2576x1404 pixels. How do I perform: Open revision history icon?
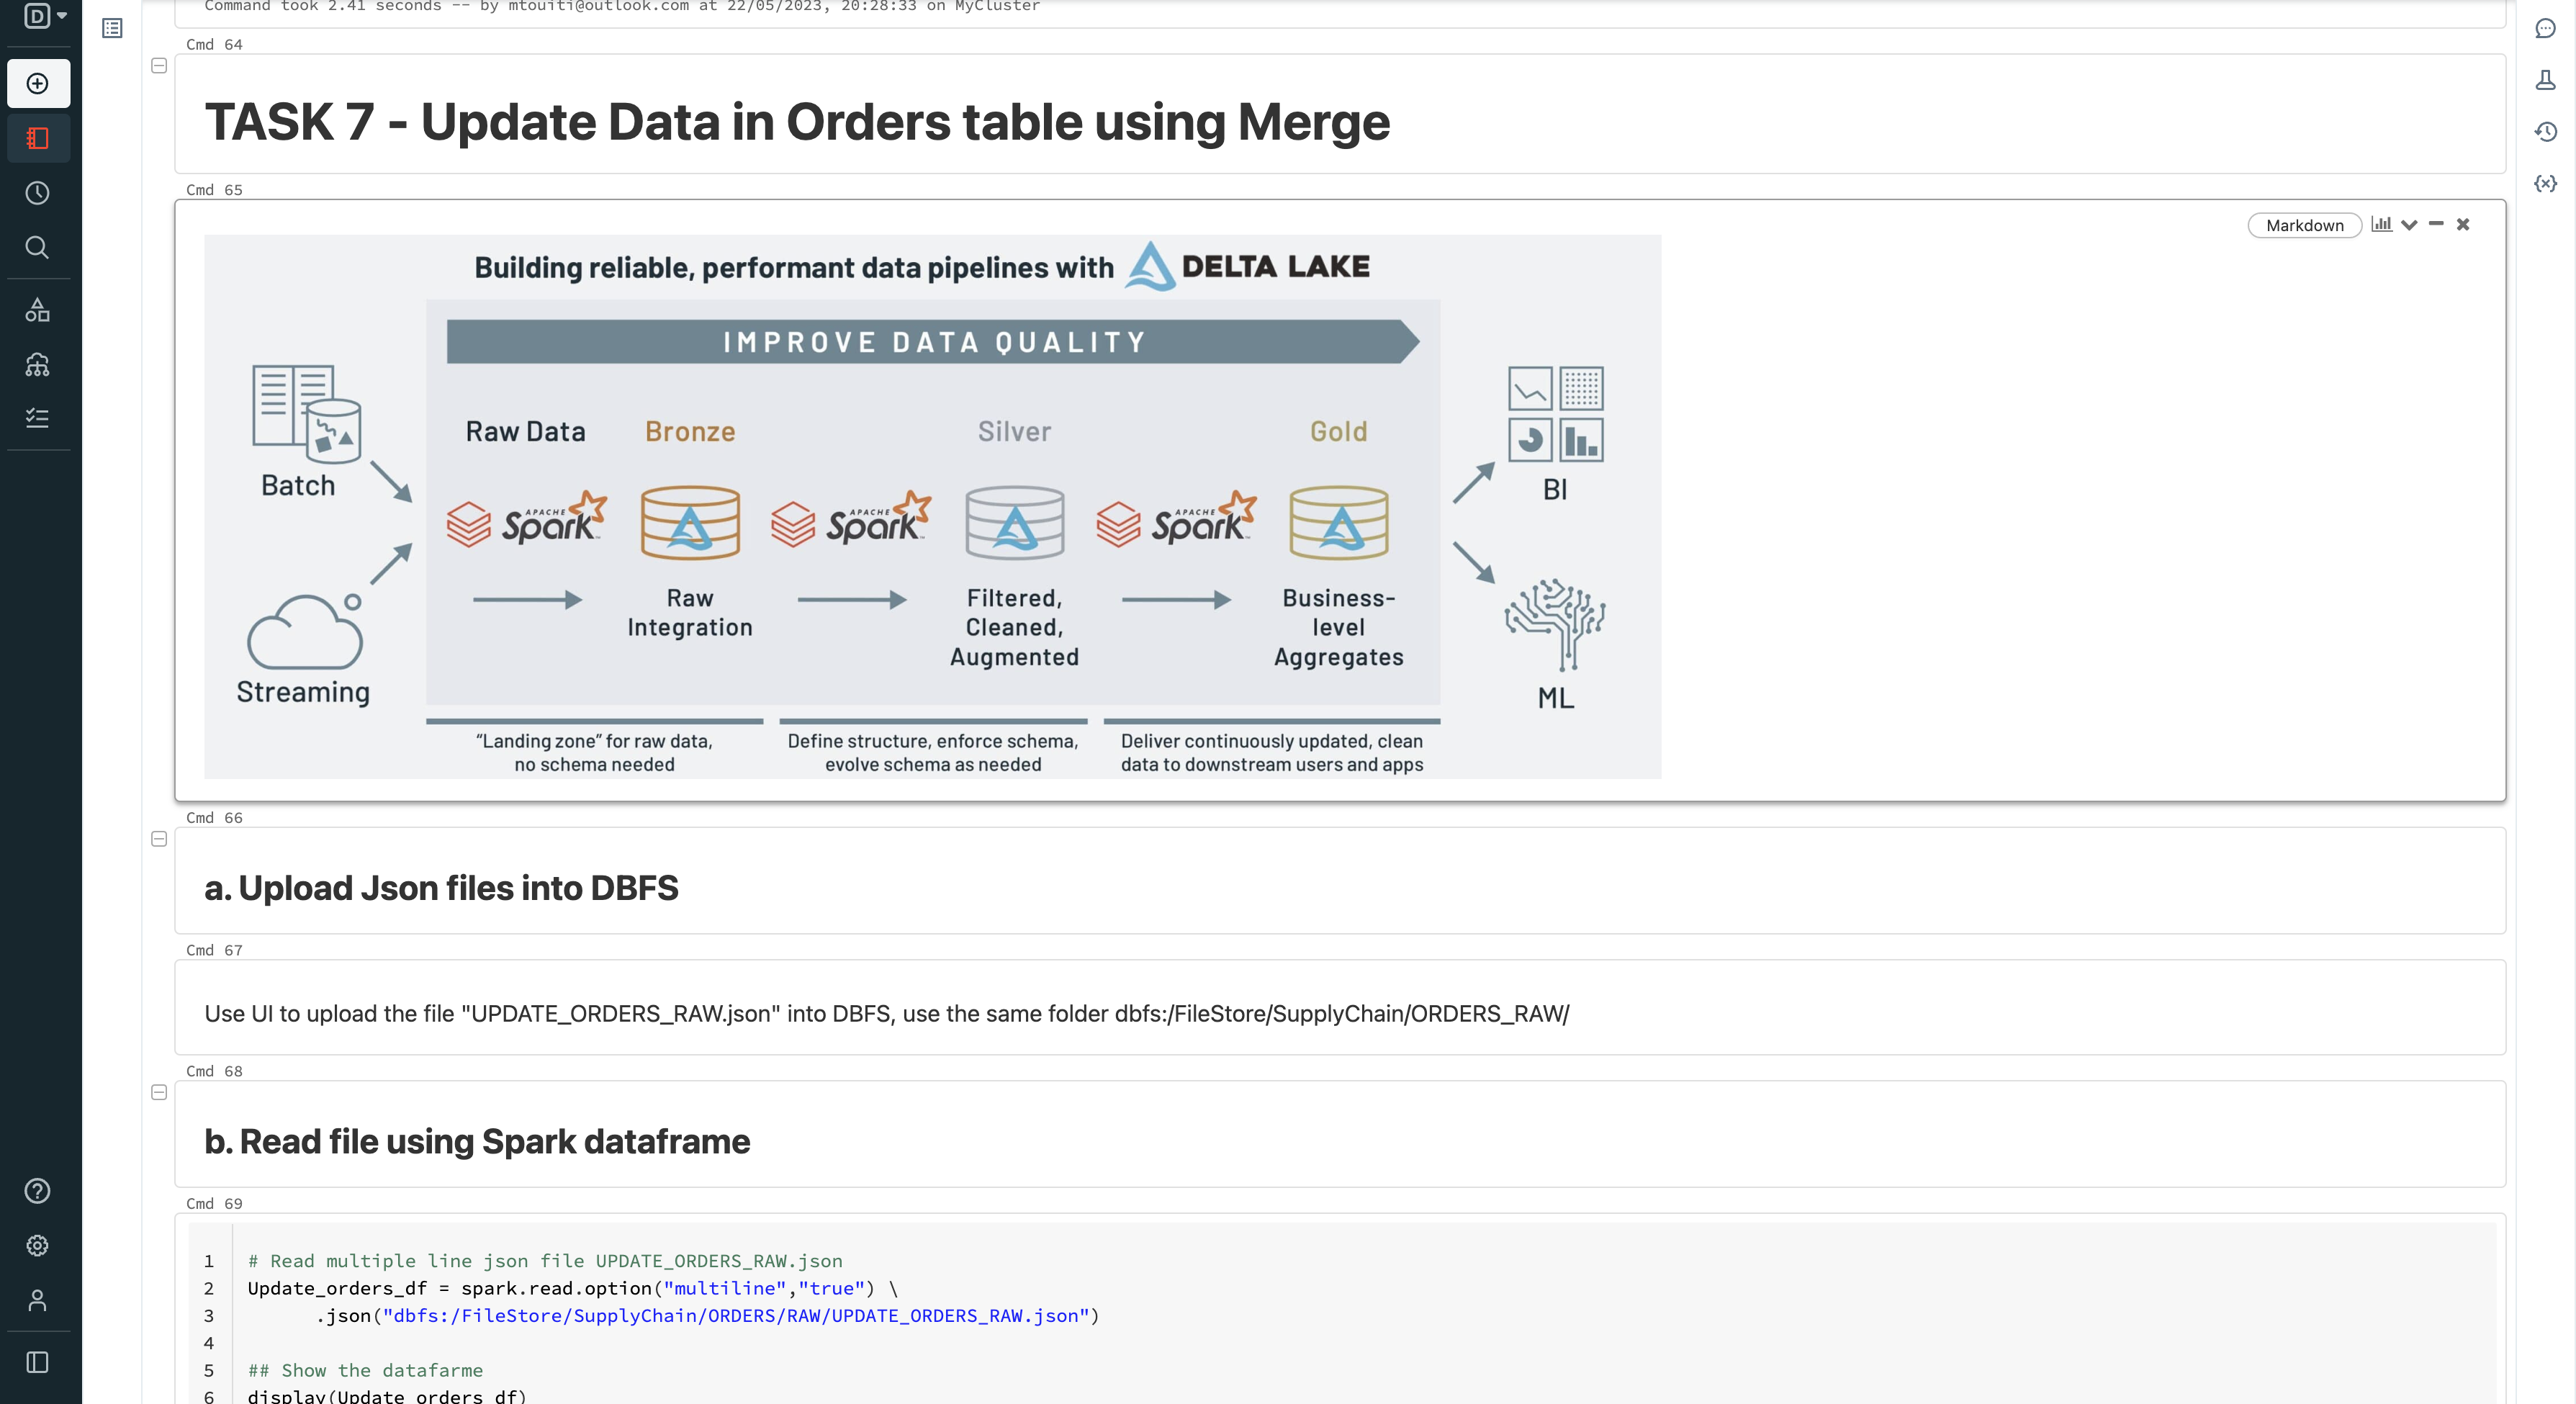click(x=2545, y=132)
